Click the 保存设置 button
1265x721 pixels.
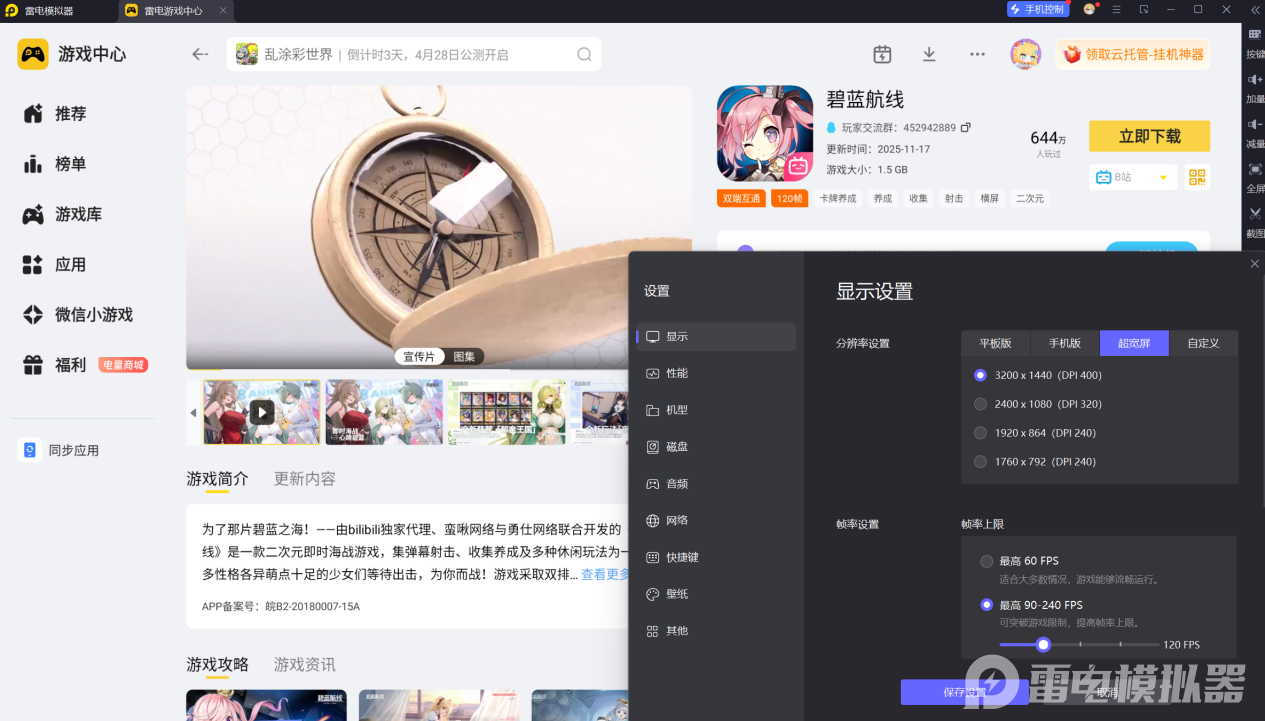click(x=964, y=692)
